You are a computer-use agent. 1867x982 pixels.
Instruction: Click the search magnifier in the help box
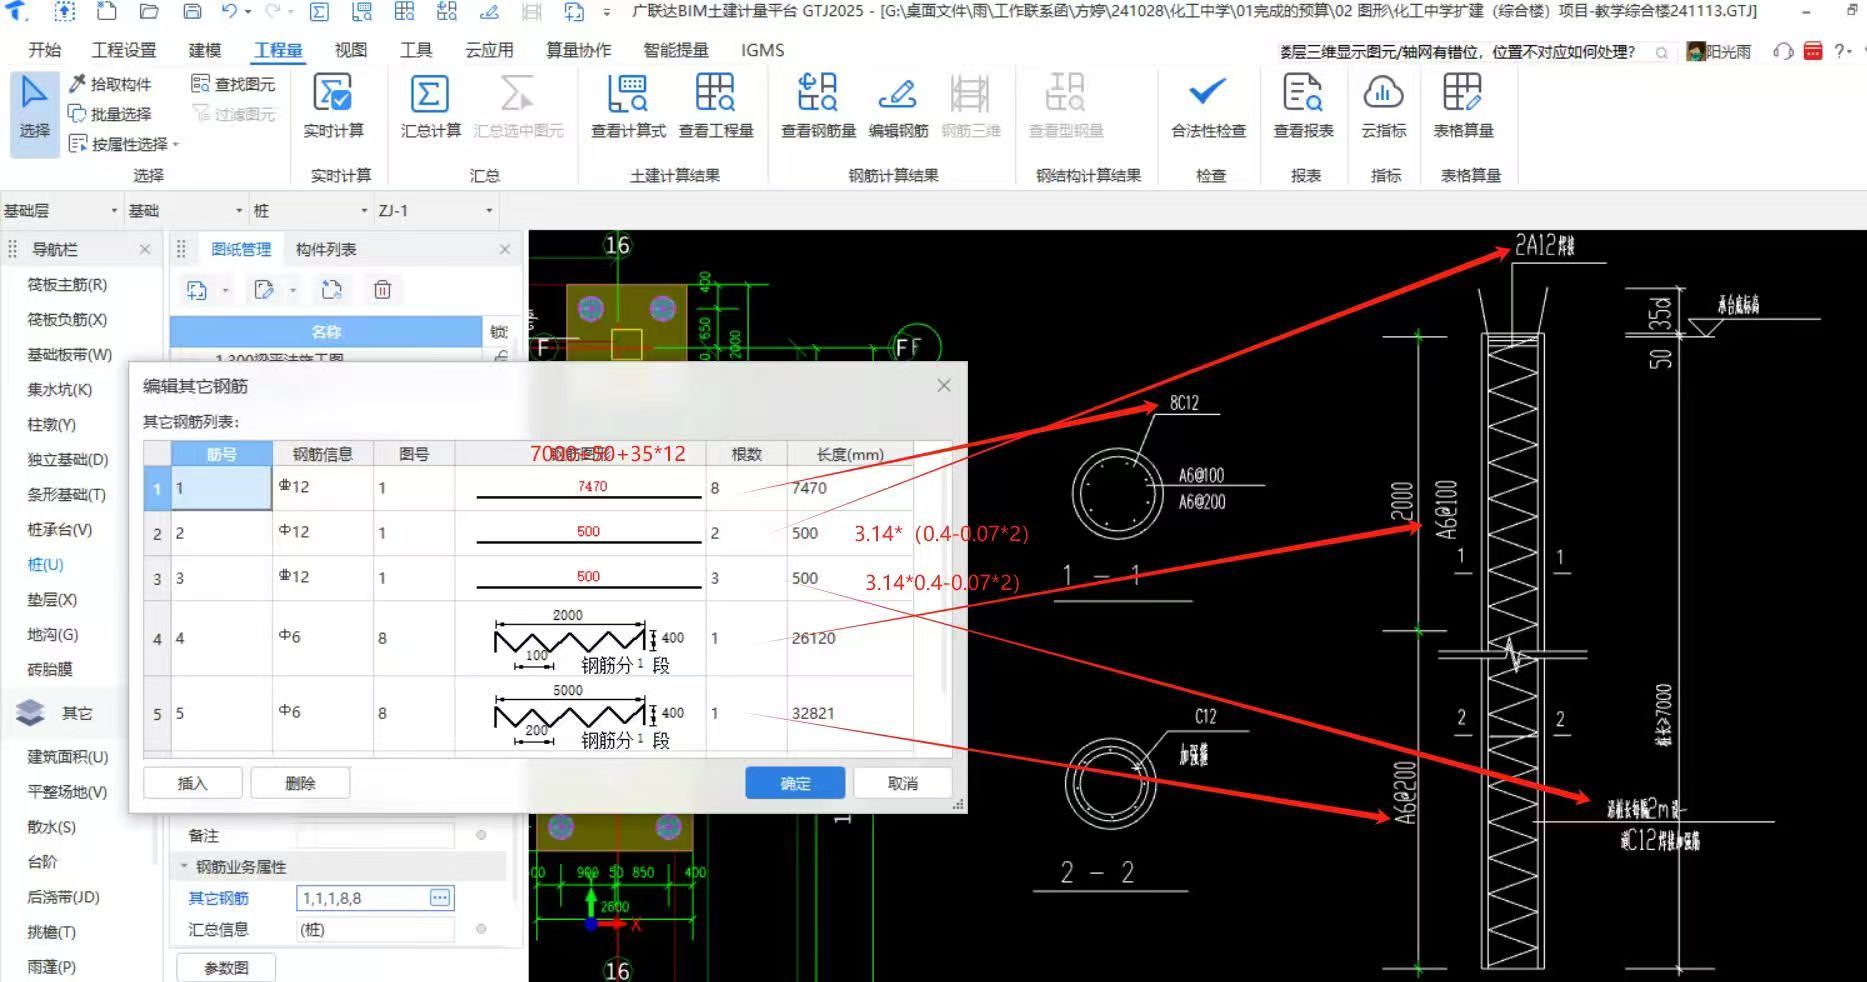tap(1661, 53)
